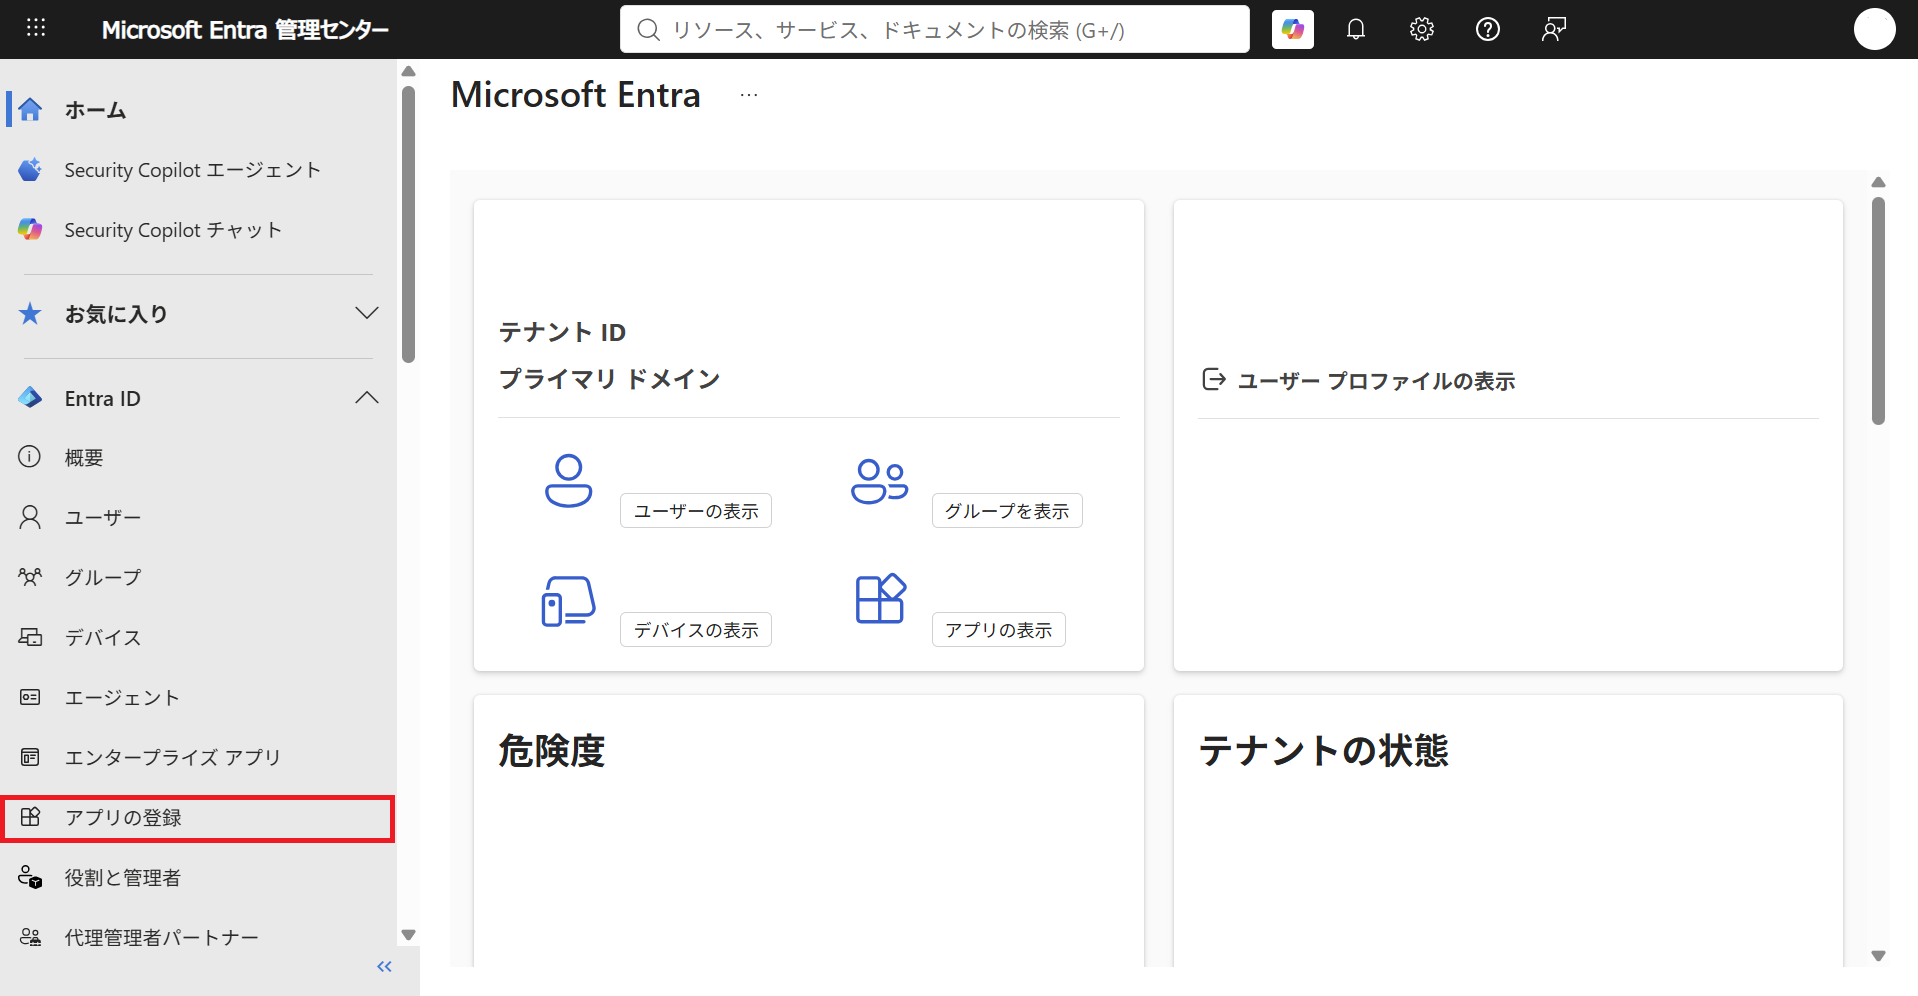The width and height of the screenshot is (1918, 996).
Task: Click the large devices icon in tenant card
Action: click(568, 600)
